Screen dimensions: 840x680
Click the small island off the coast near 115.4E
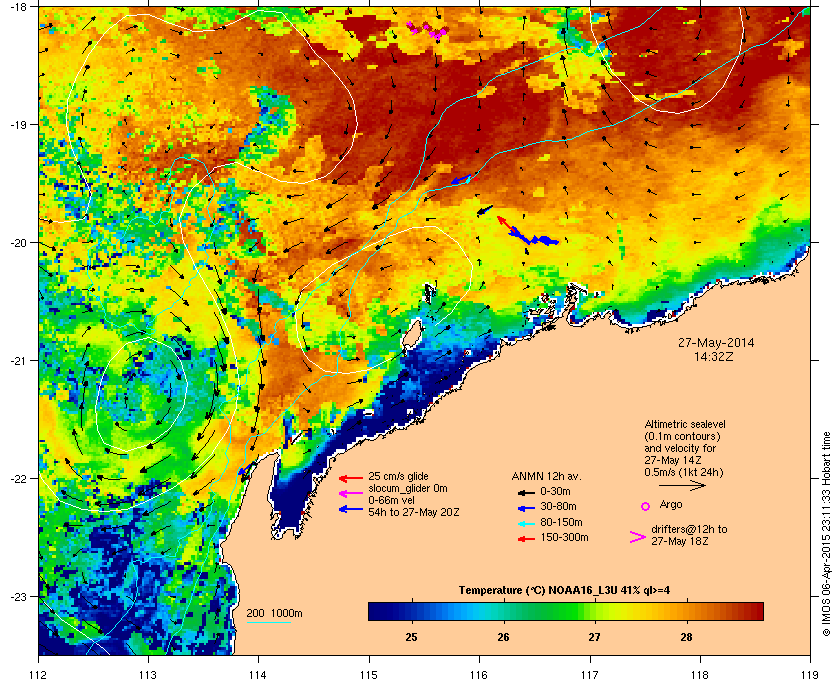411,333
